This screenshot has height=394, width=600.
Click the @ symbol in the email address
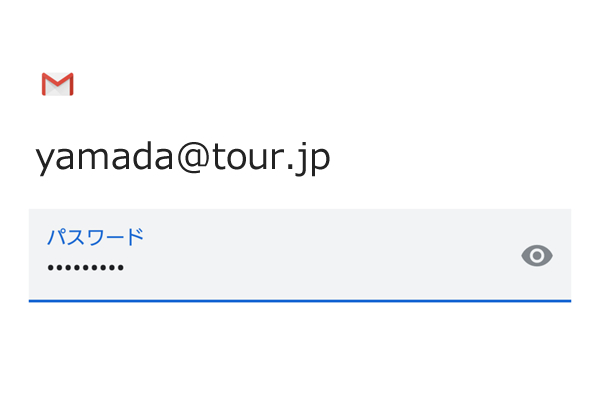[192, 158]
